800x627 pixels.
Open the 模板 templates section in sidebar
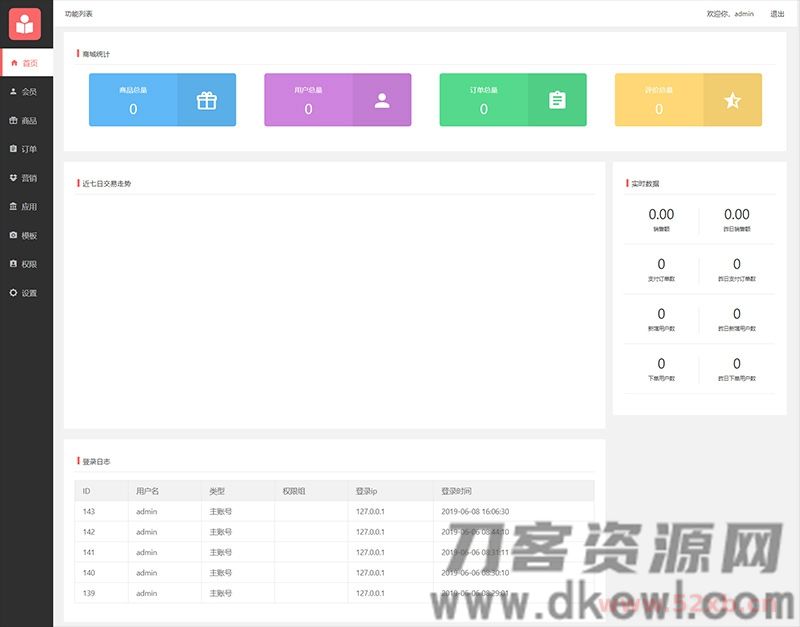pyautogui.click(x=26, y=235)
